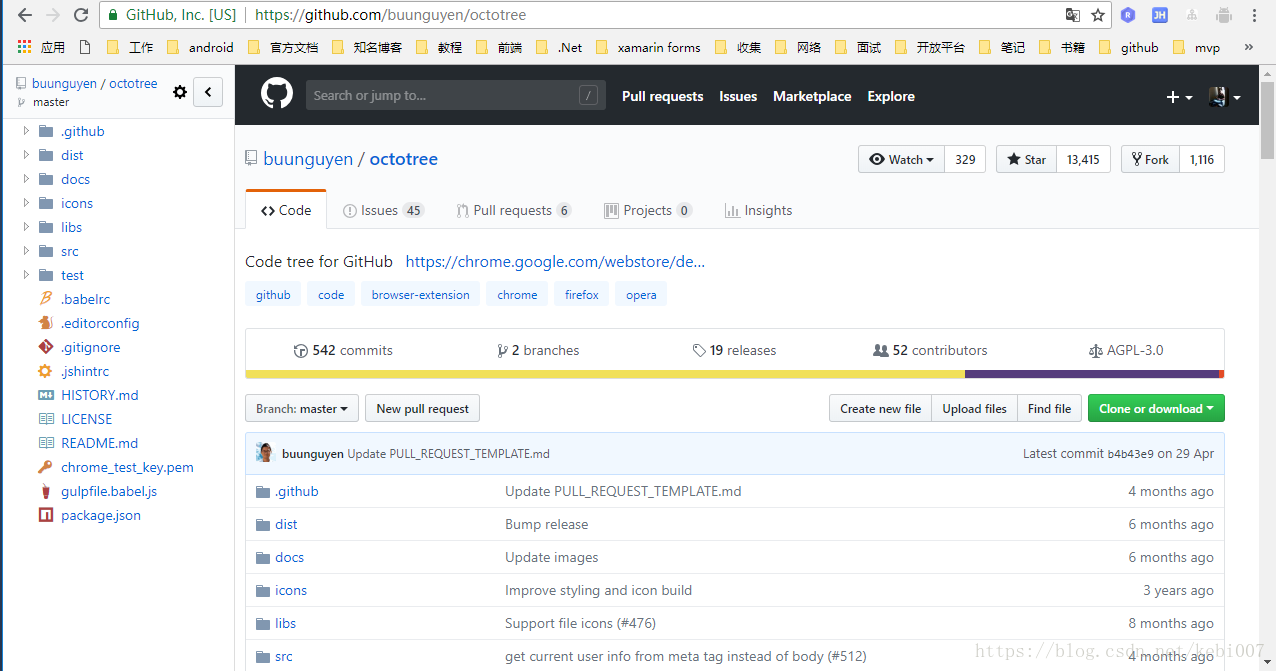Expand the libs folder in sidebar
The height and width of the screenshot is (671, 1276).
pos(26,227)
